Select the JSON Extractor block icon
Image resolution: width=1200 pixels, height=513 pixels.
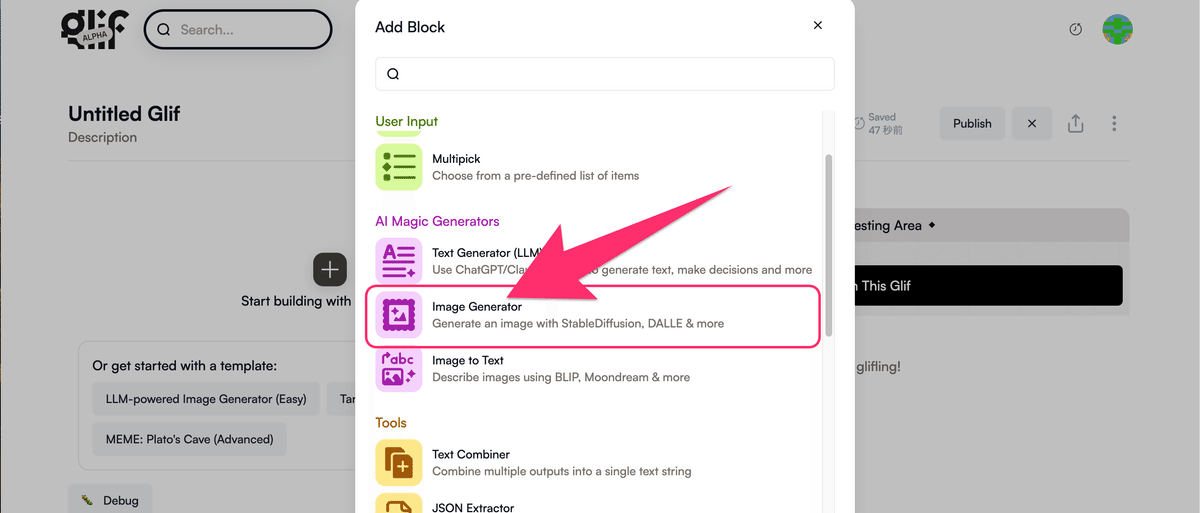click(x=399, y=503)
